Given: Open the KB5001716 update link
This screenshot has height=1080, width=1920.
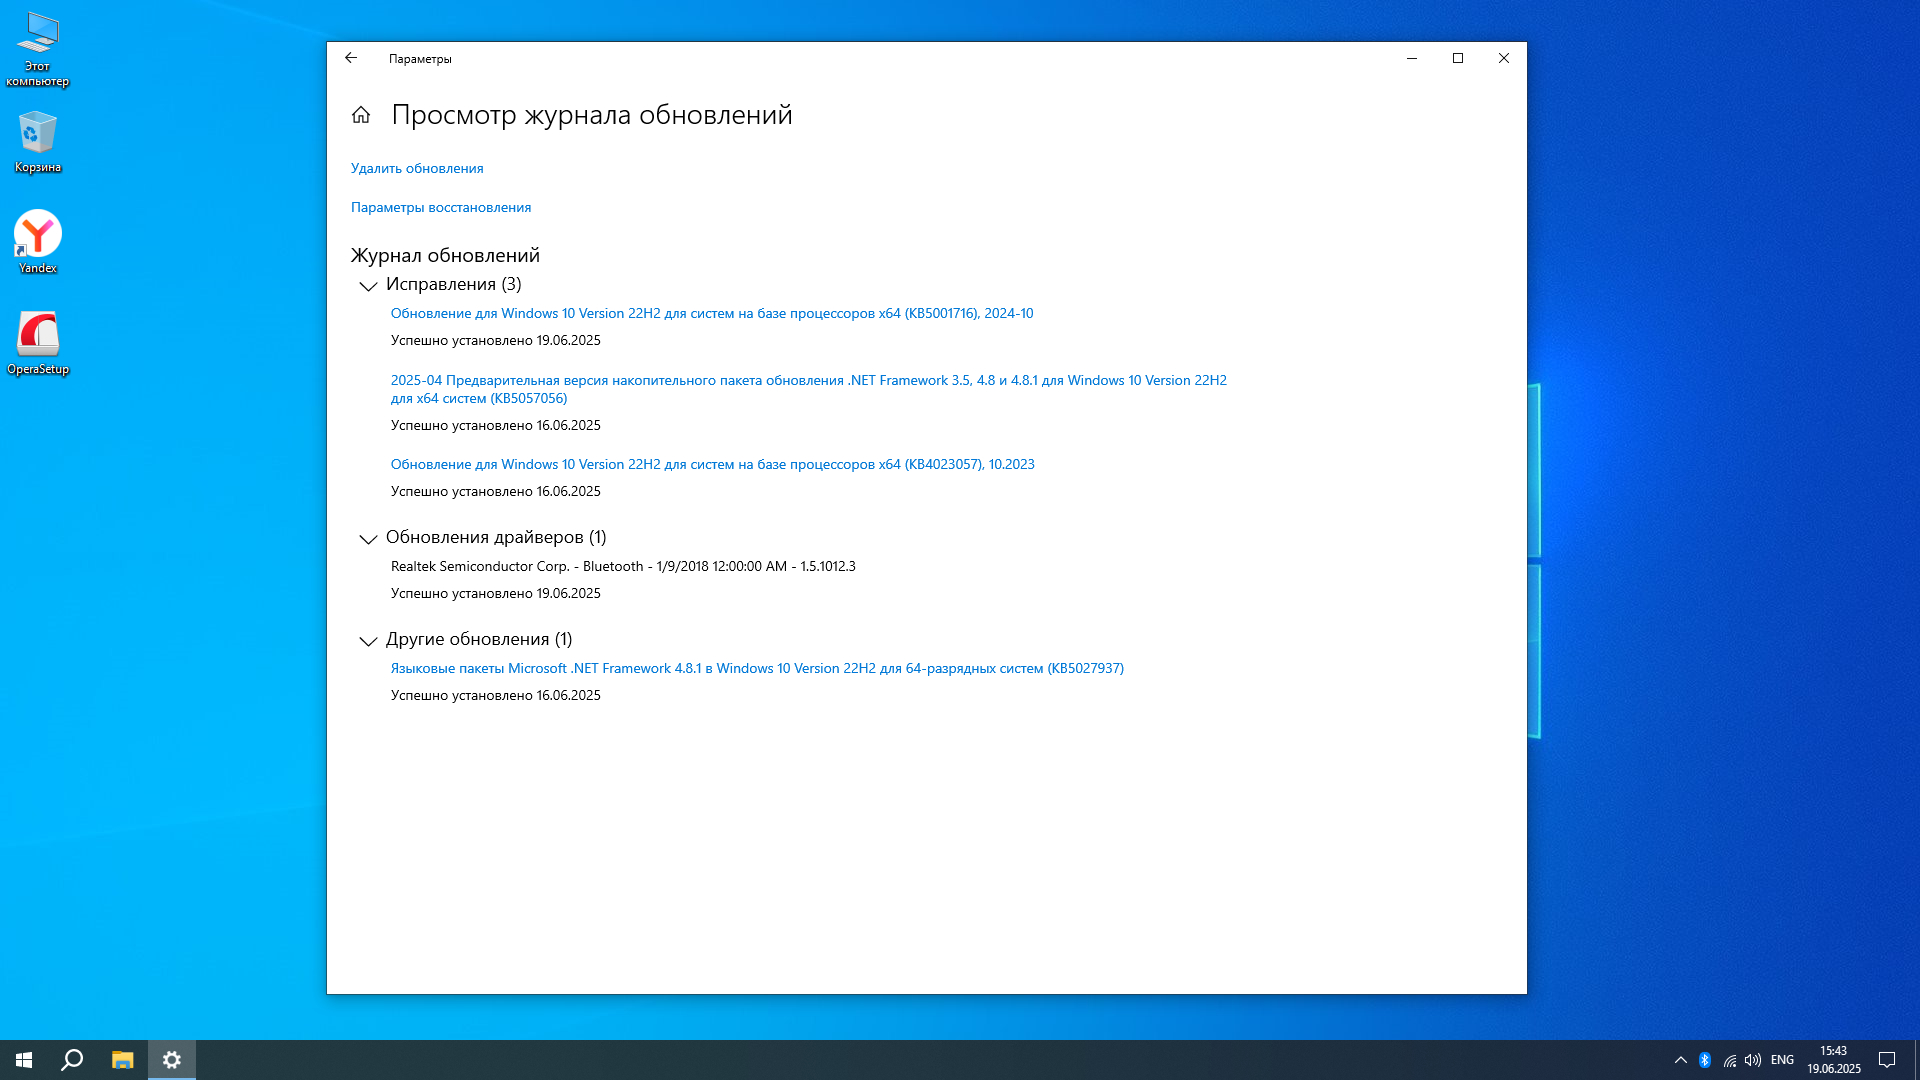Looking at the screenshot, I should tap(711, 313).
